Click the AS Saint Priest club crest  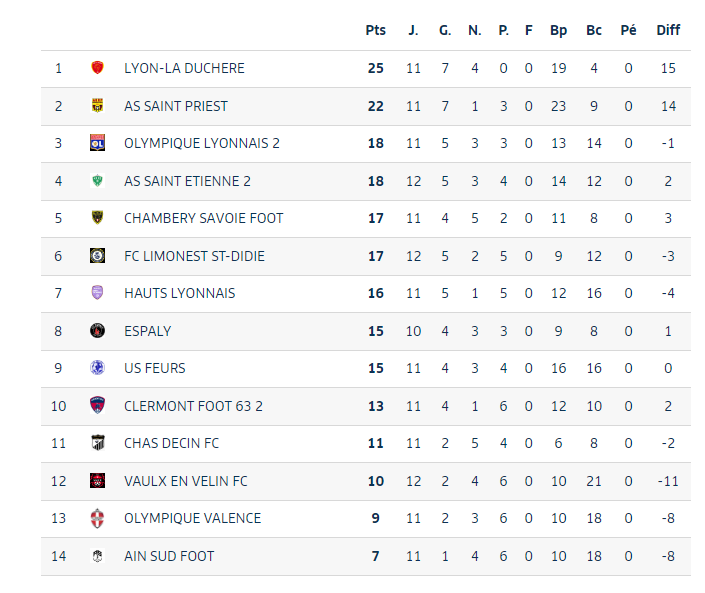click(98, 106)
